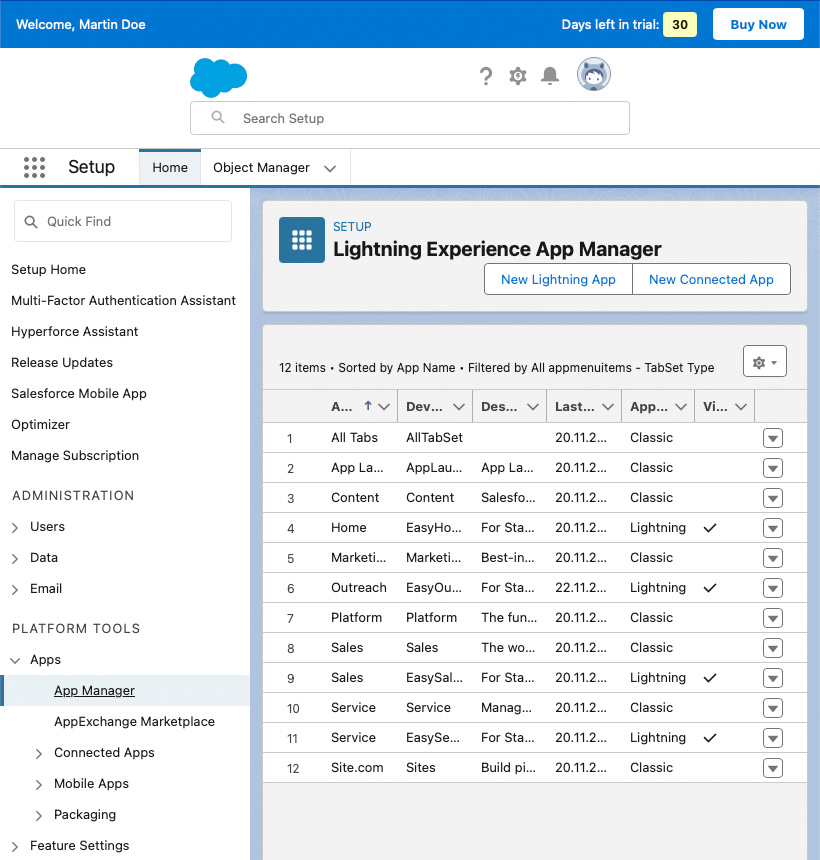Switch to the Object Manager tab
Screen dimensions: 820x860
tap(262, 167)
